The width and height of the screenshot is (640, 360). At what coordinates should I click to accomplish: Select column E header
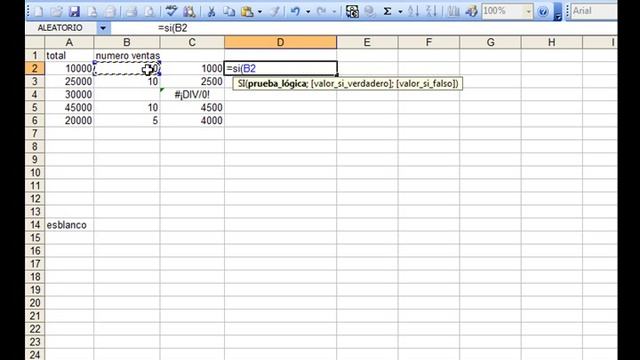click(x=367, y=42)
